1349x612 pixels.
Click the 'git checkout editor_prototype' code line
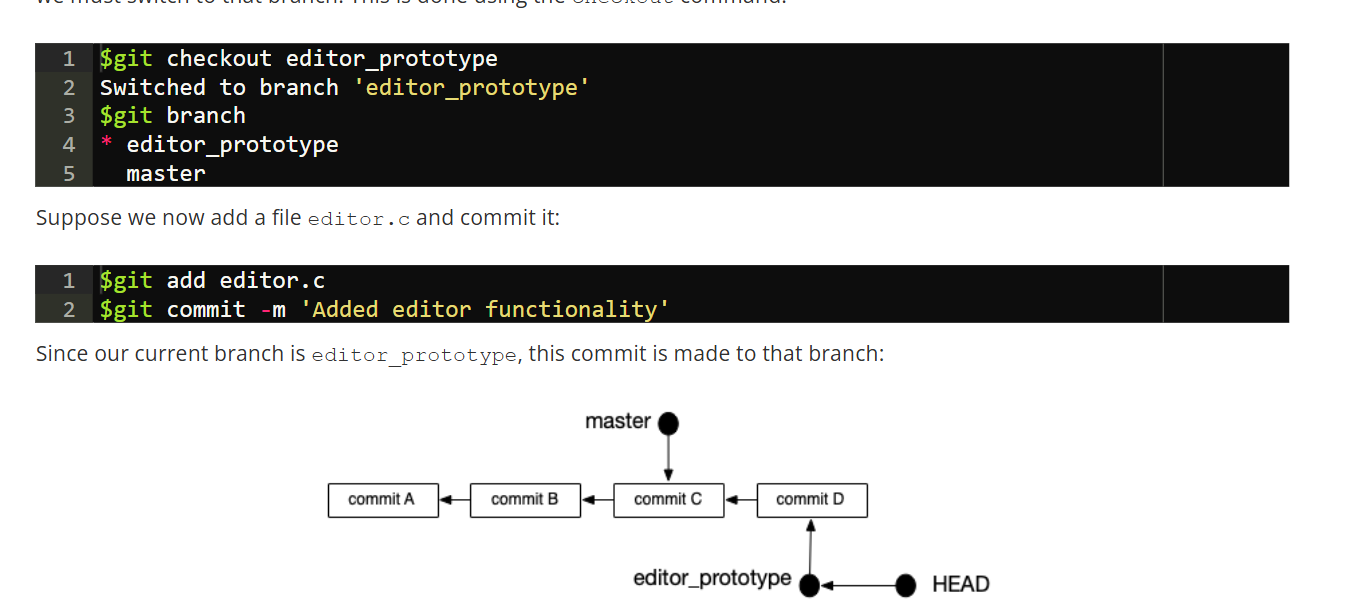click(x=298, y=59)
